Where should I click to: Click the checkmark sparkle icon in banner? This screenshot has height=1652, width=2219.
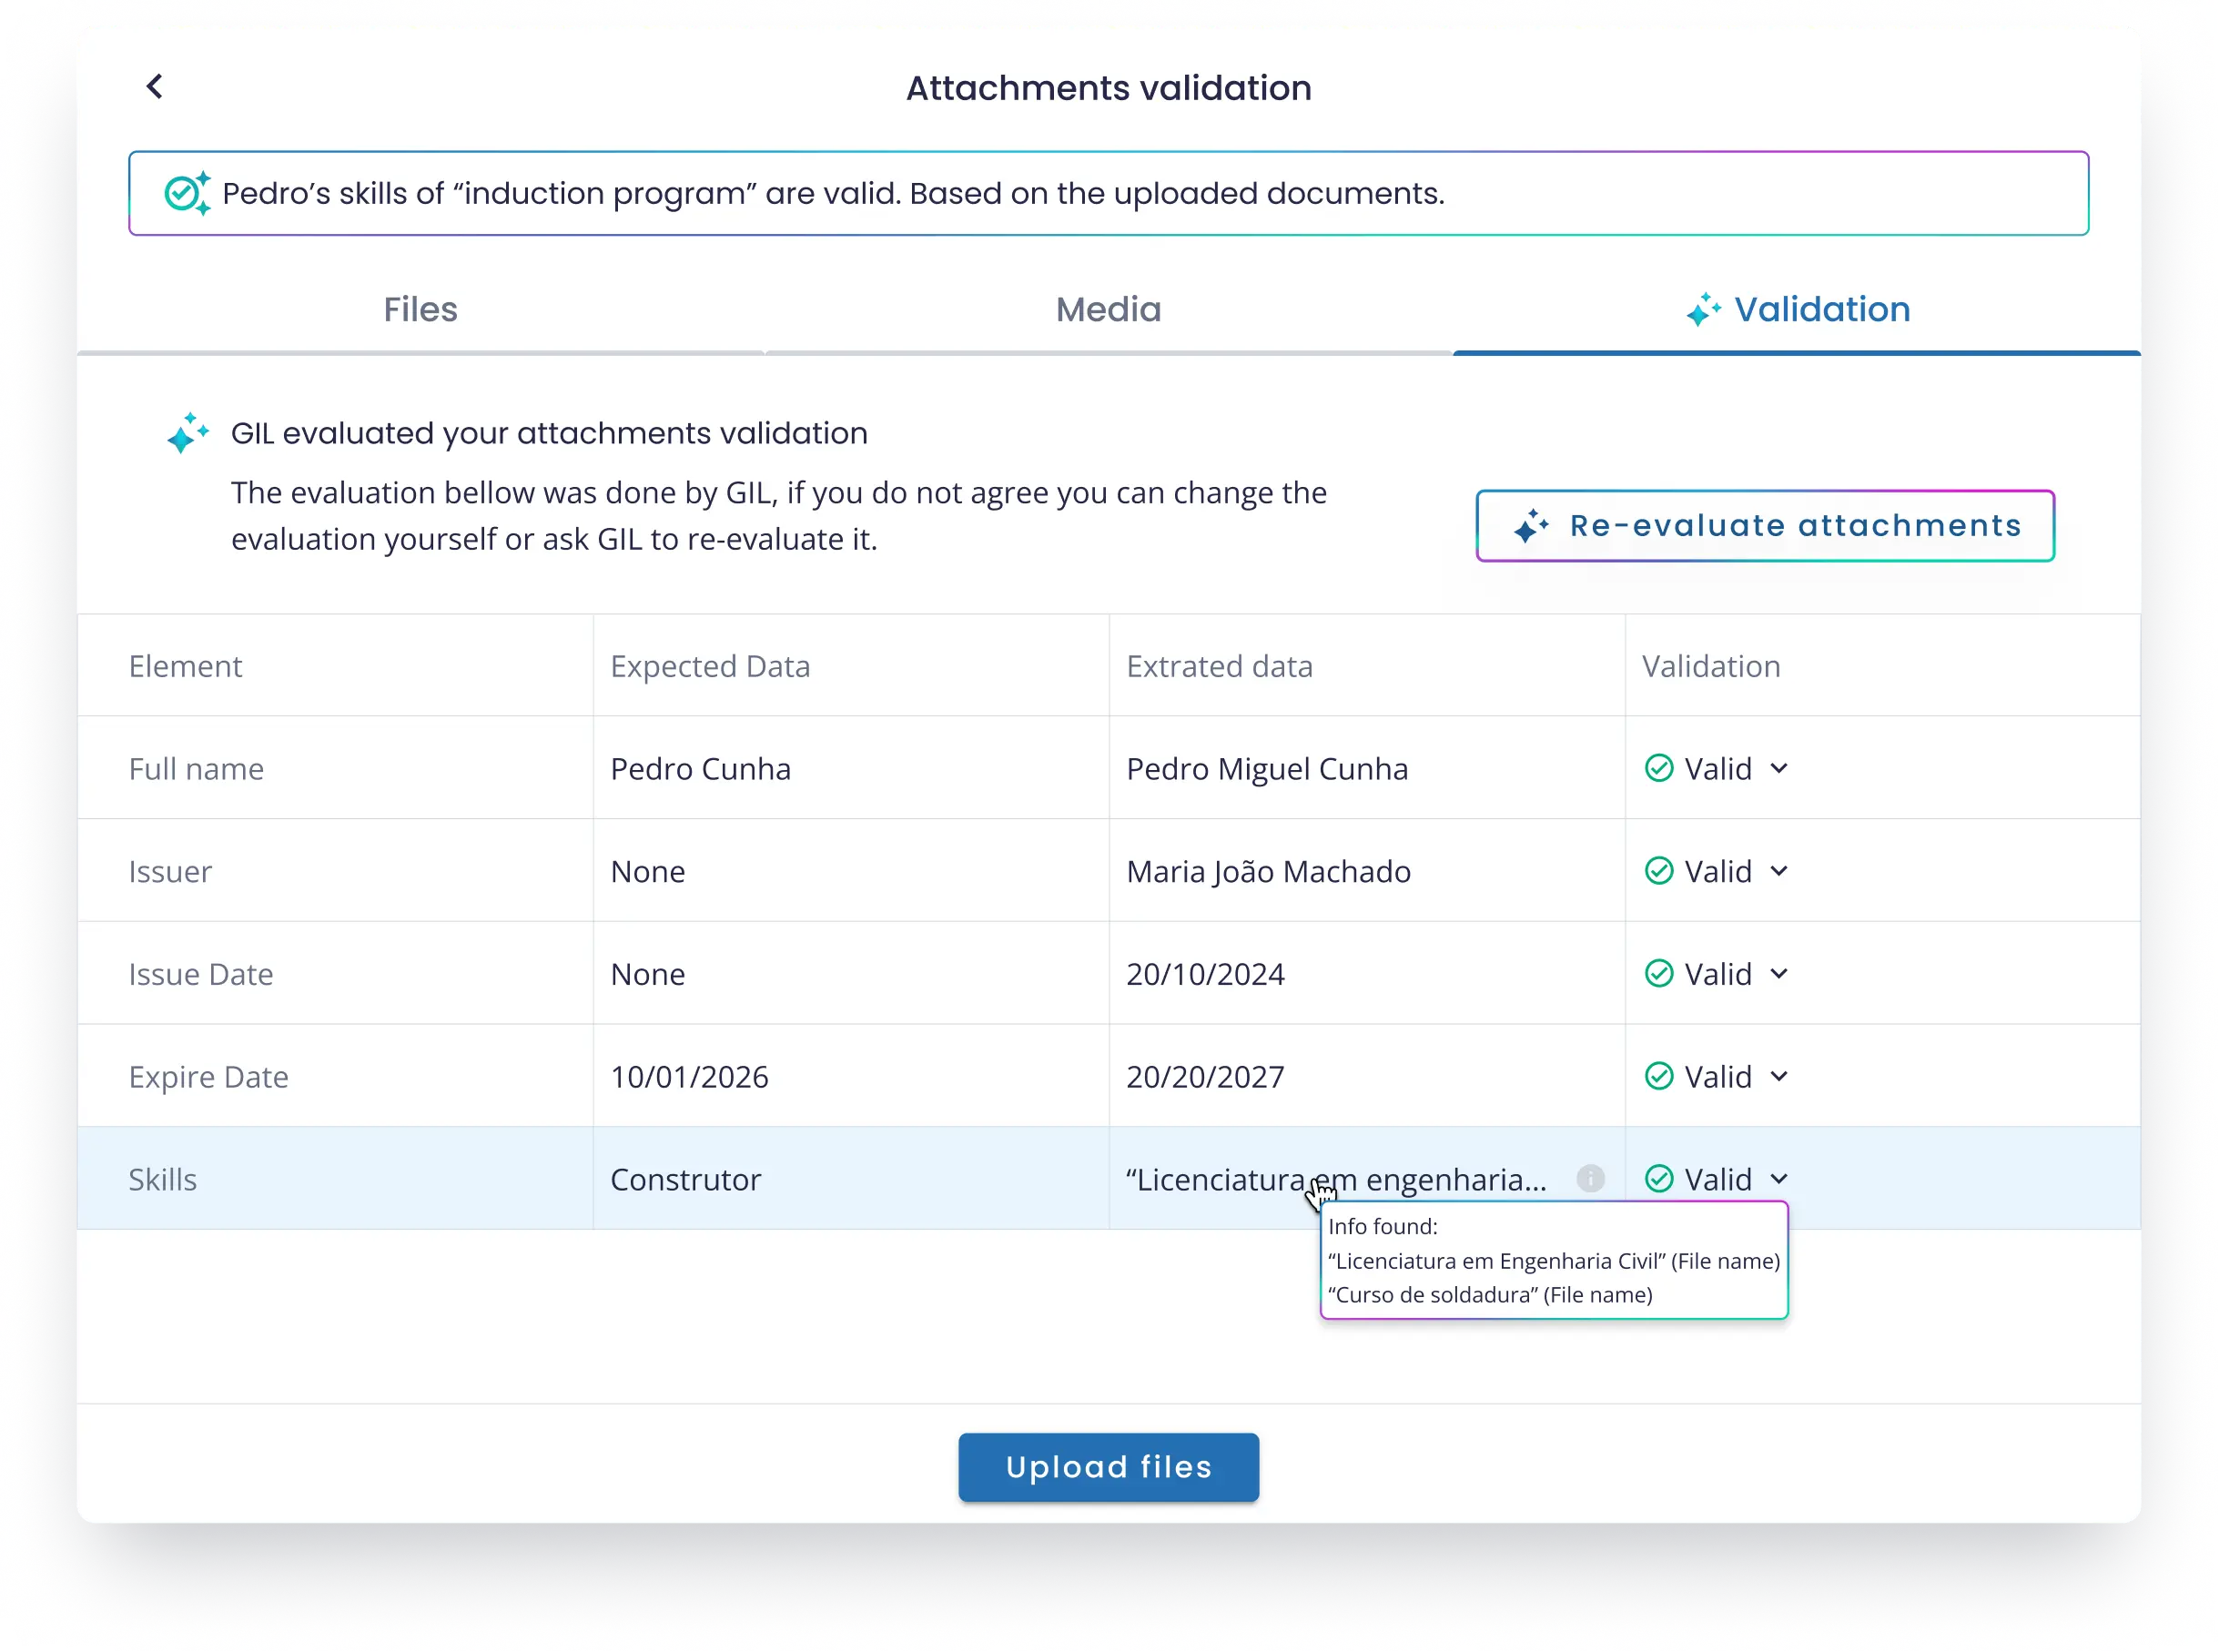[187, 193]
